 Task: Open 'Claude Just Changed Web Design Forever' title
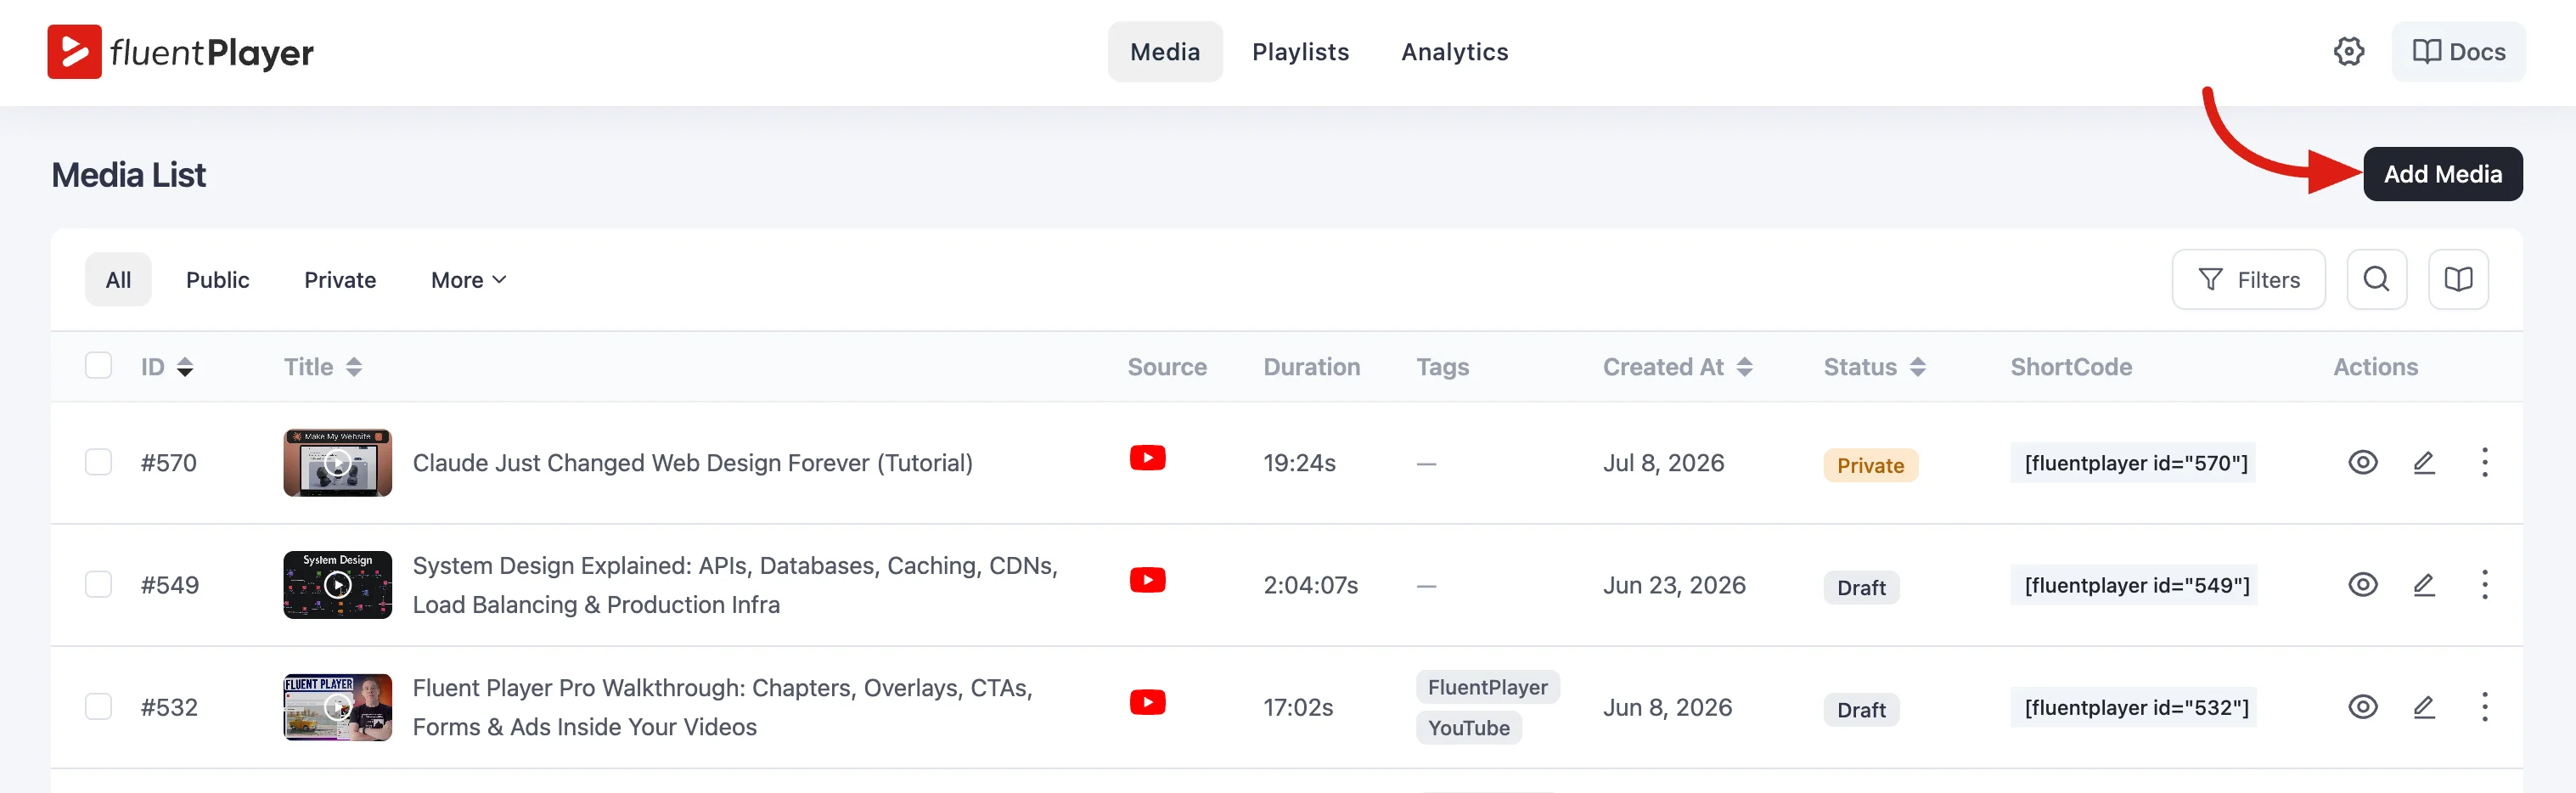coord(692,463)
